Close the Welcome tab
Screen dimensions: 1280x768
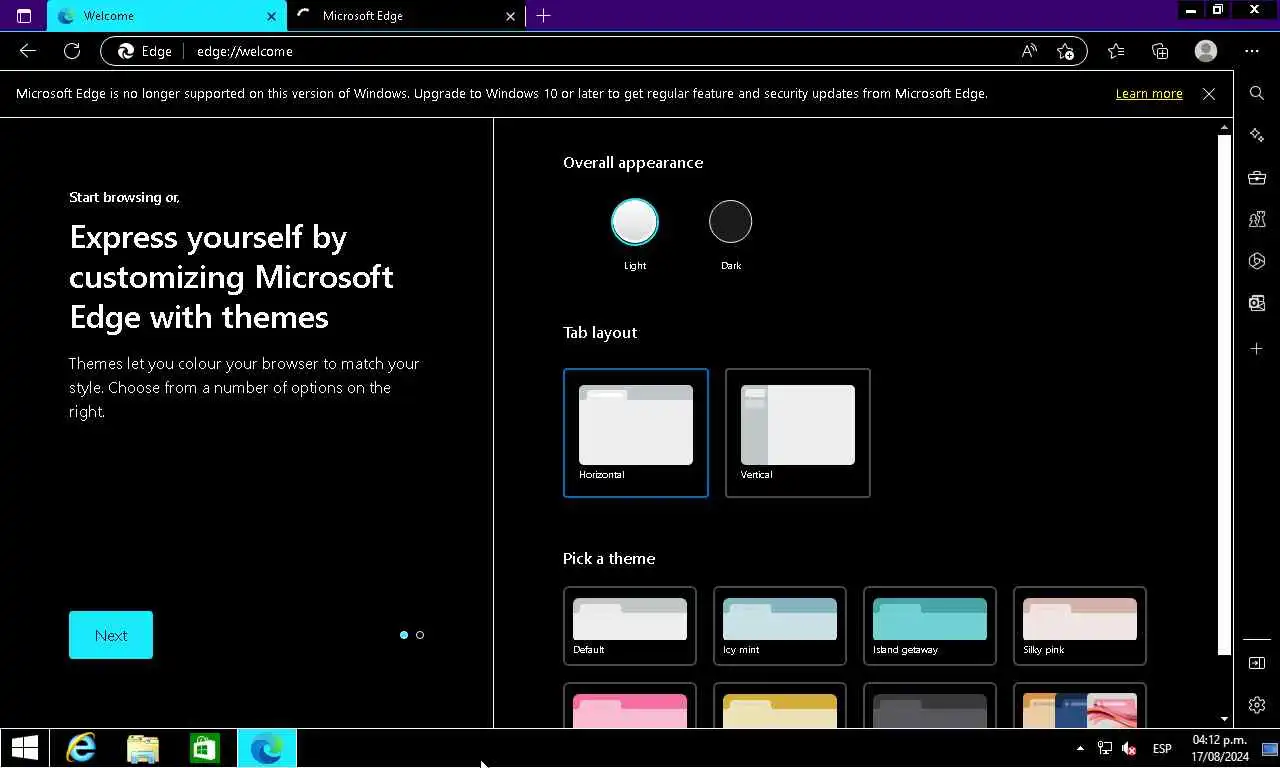click(272, 16)
